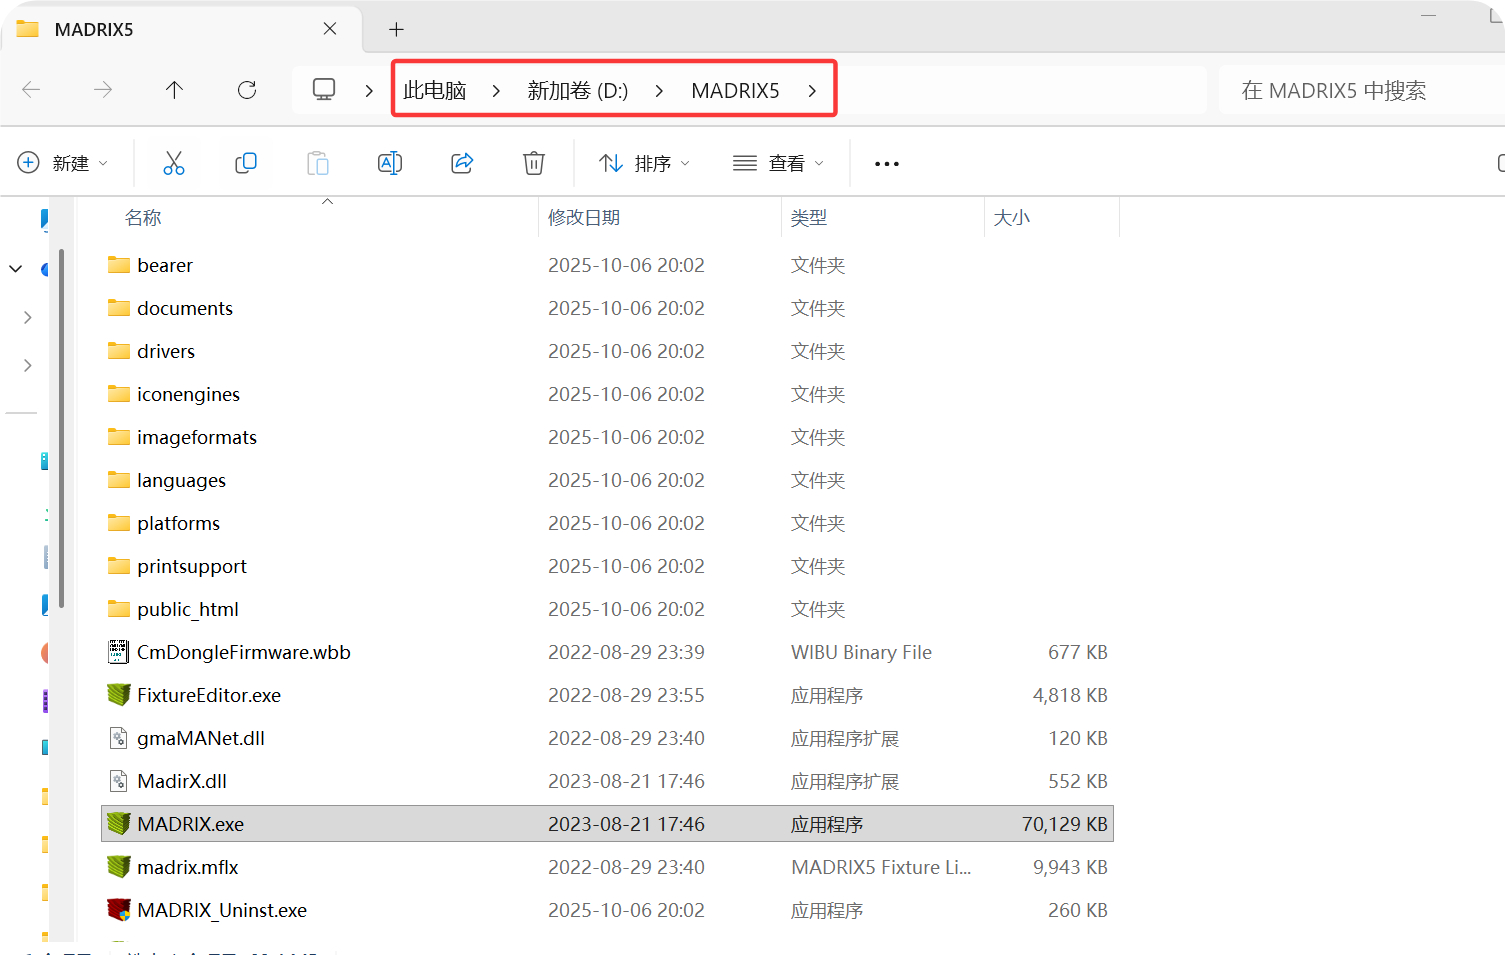
Task: Sort by 修改日期 column header
Action: click(584, 218)
